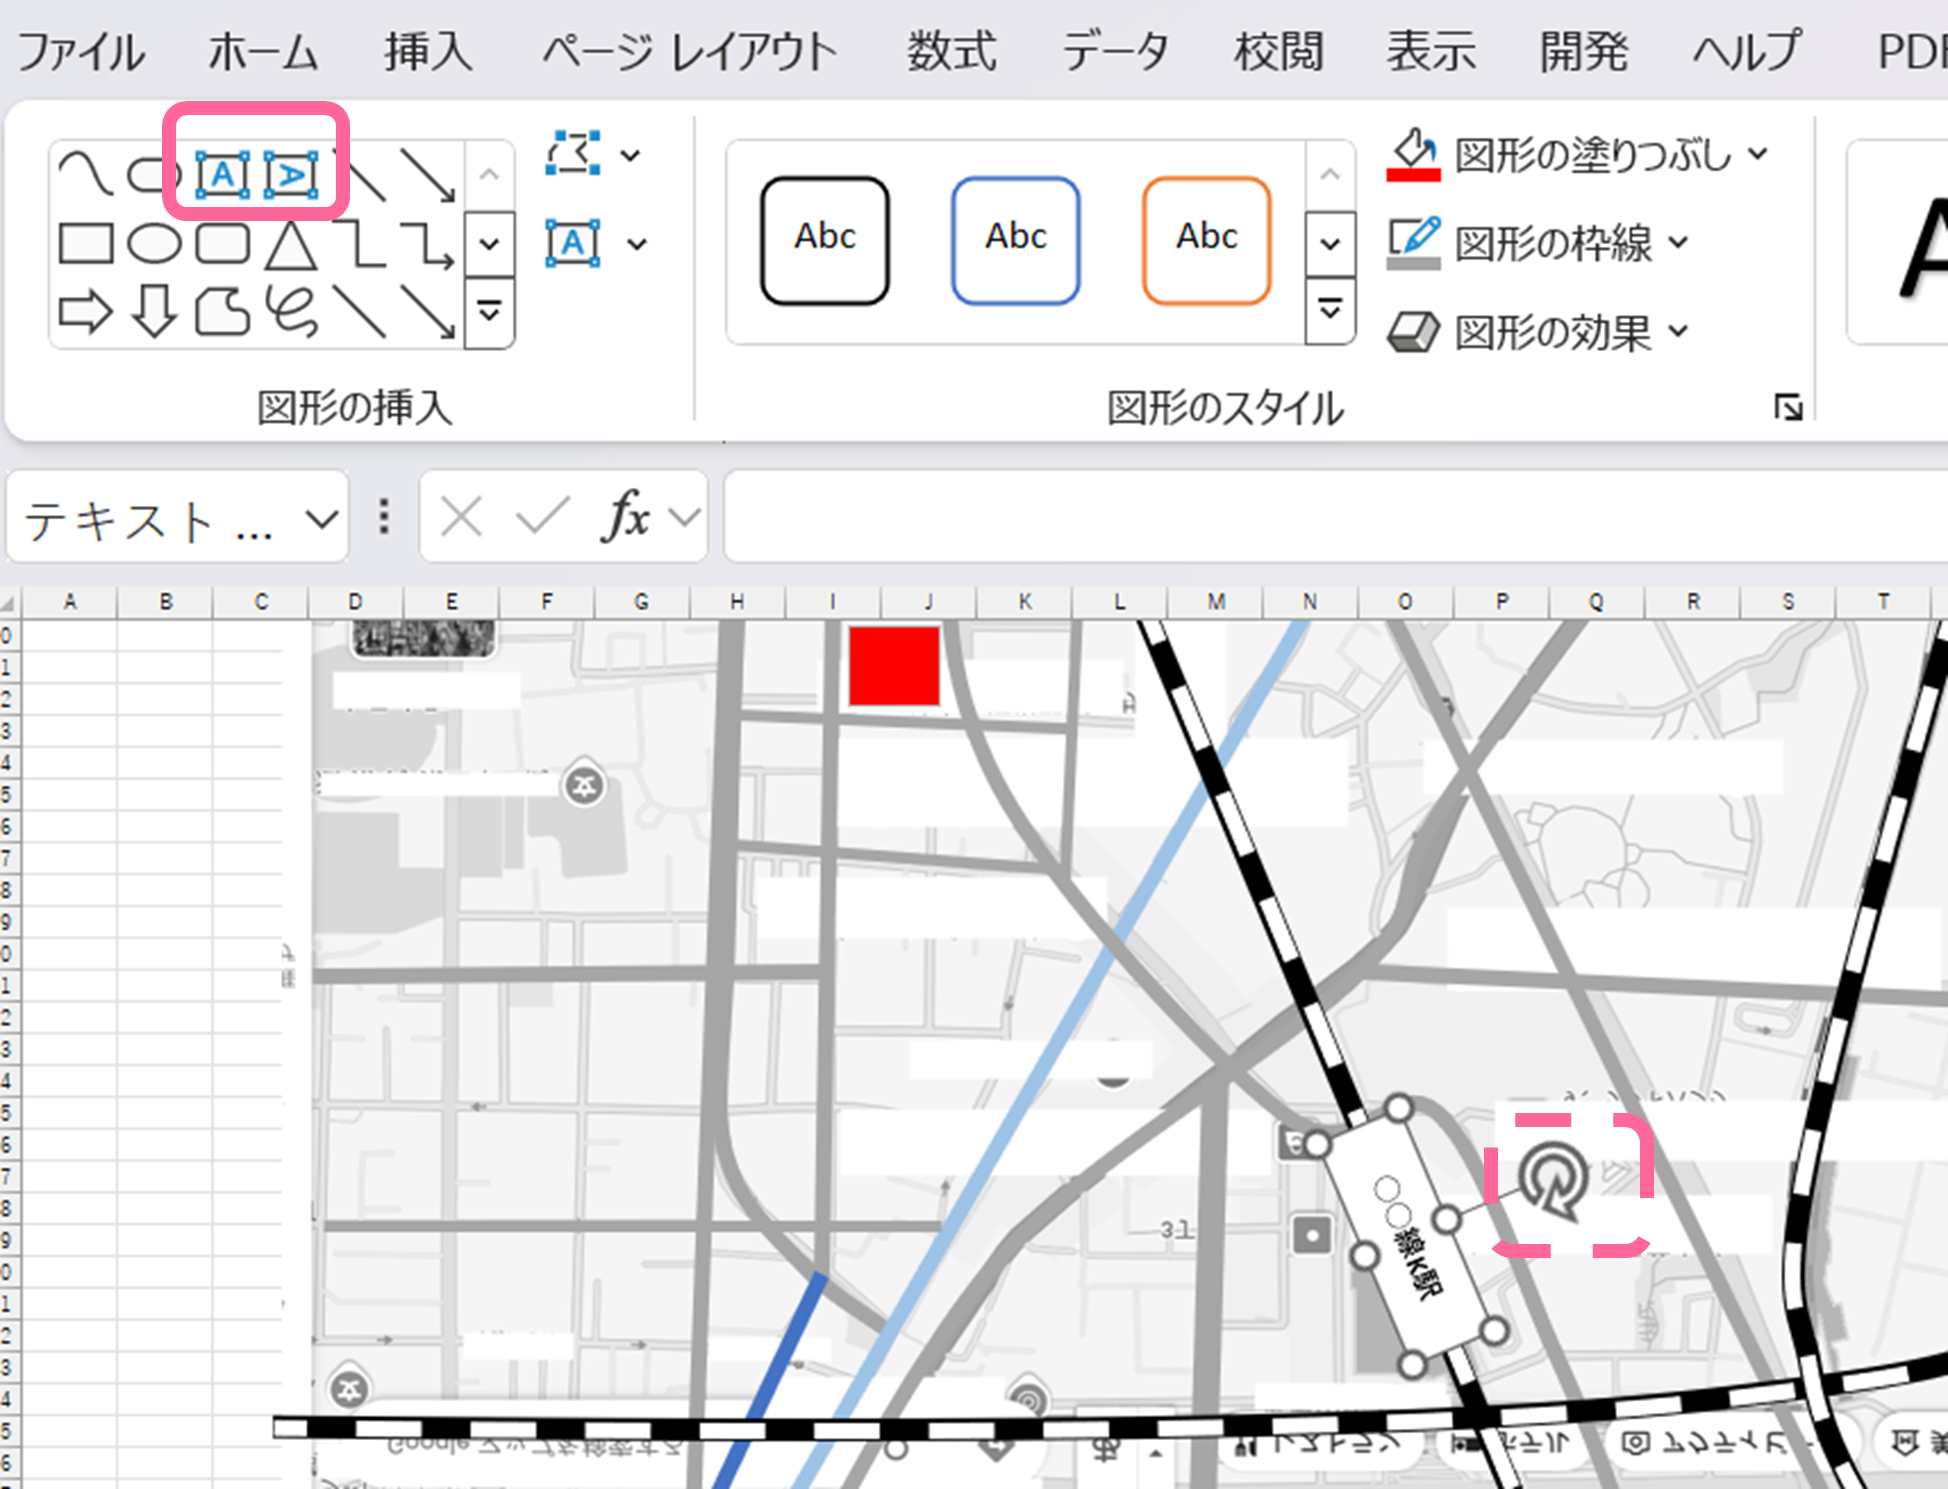Switch to the 数式 ribbon tab
The image size is (1948, 1489).
[948, 52]
